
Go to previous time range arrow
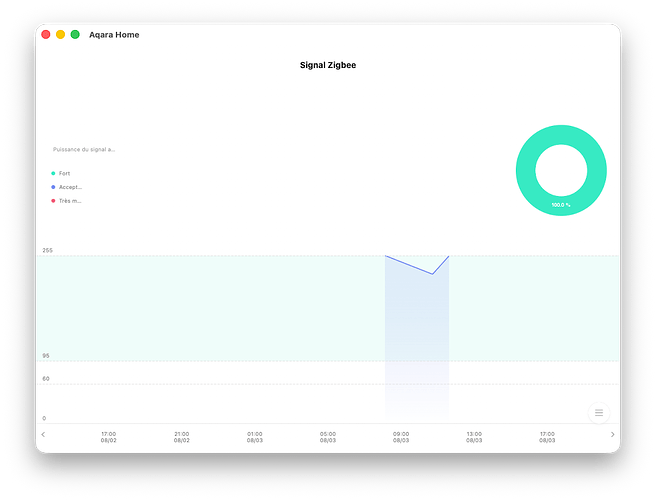click(x=43, y=434)
